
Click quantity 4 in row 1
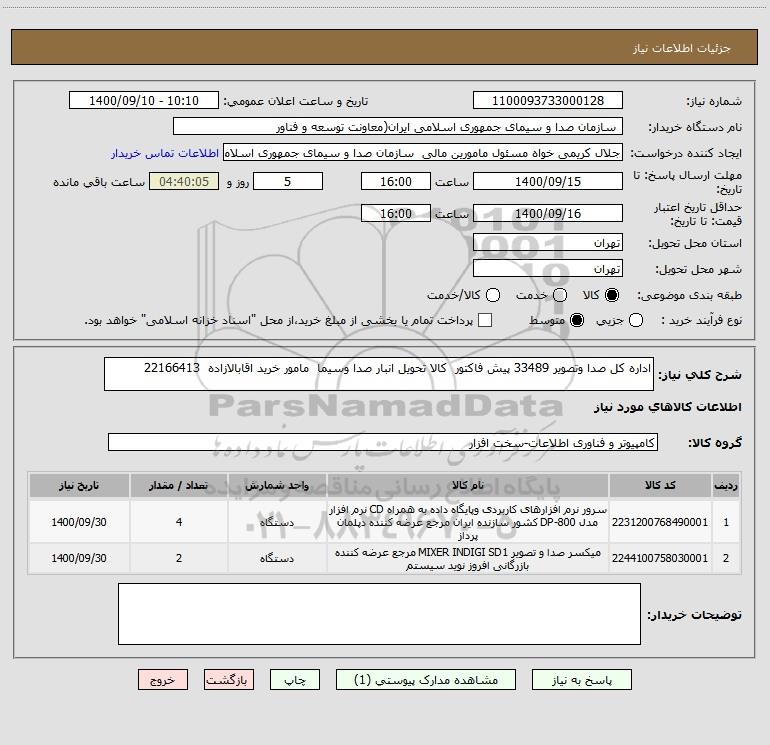click(179, 522)
